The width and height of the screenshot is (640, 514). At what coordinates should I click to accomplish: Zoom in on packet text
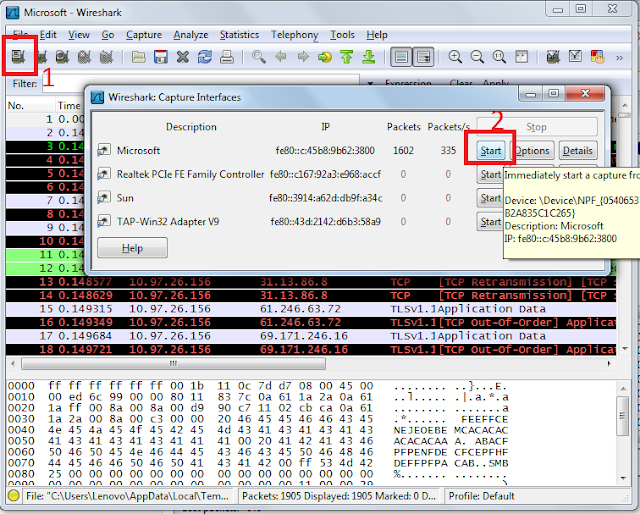click(455, 57)
